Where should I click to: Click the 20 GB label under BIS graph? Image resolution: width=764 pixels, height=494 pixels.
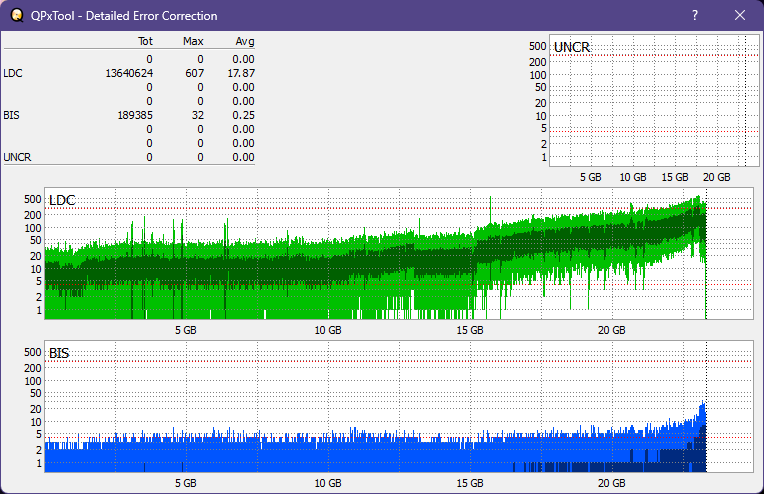point(611,483)
